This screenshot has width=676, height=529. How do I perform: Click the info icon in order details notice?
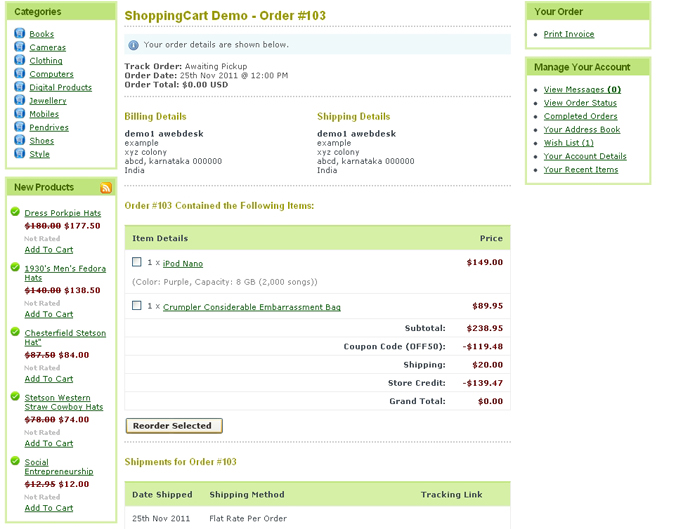coord(134,45)
